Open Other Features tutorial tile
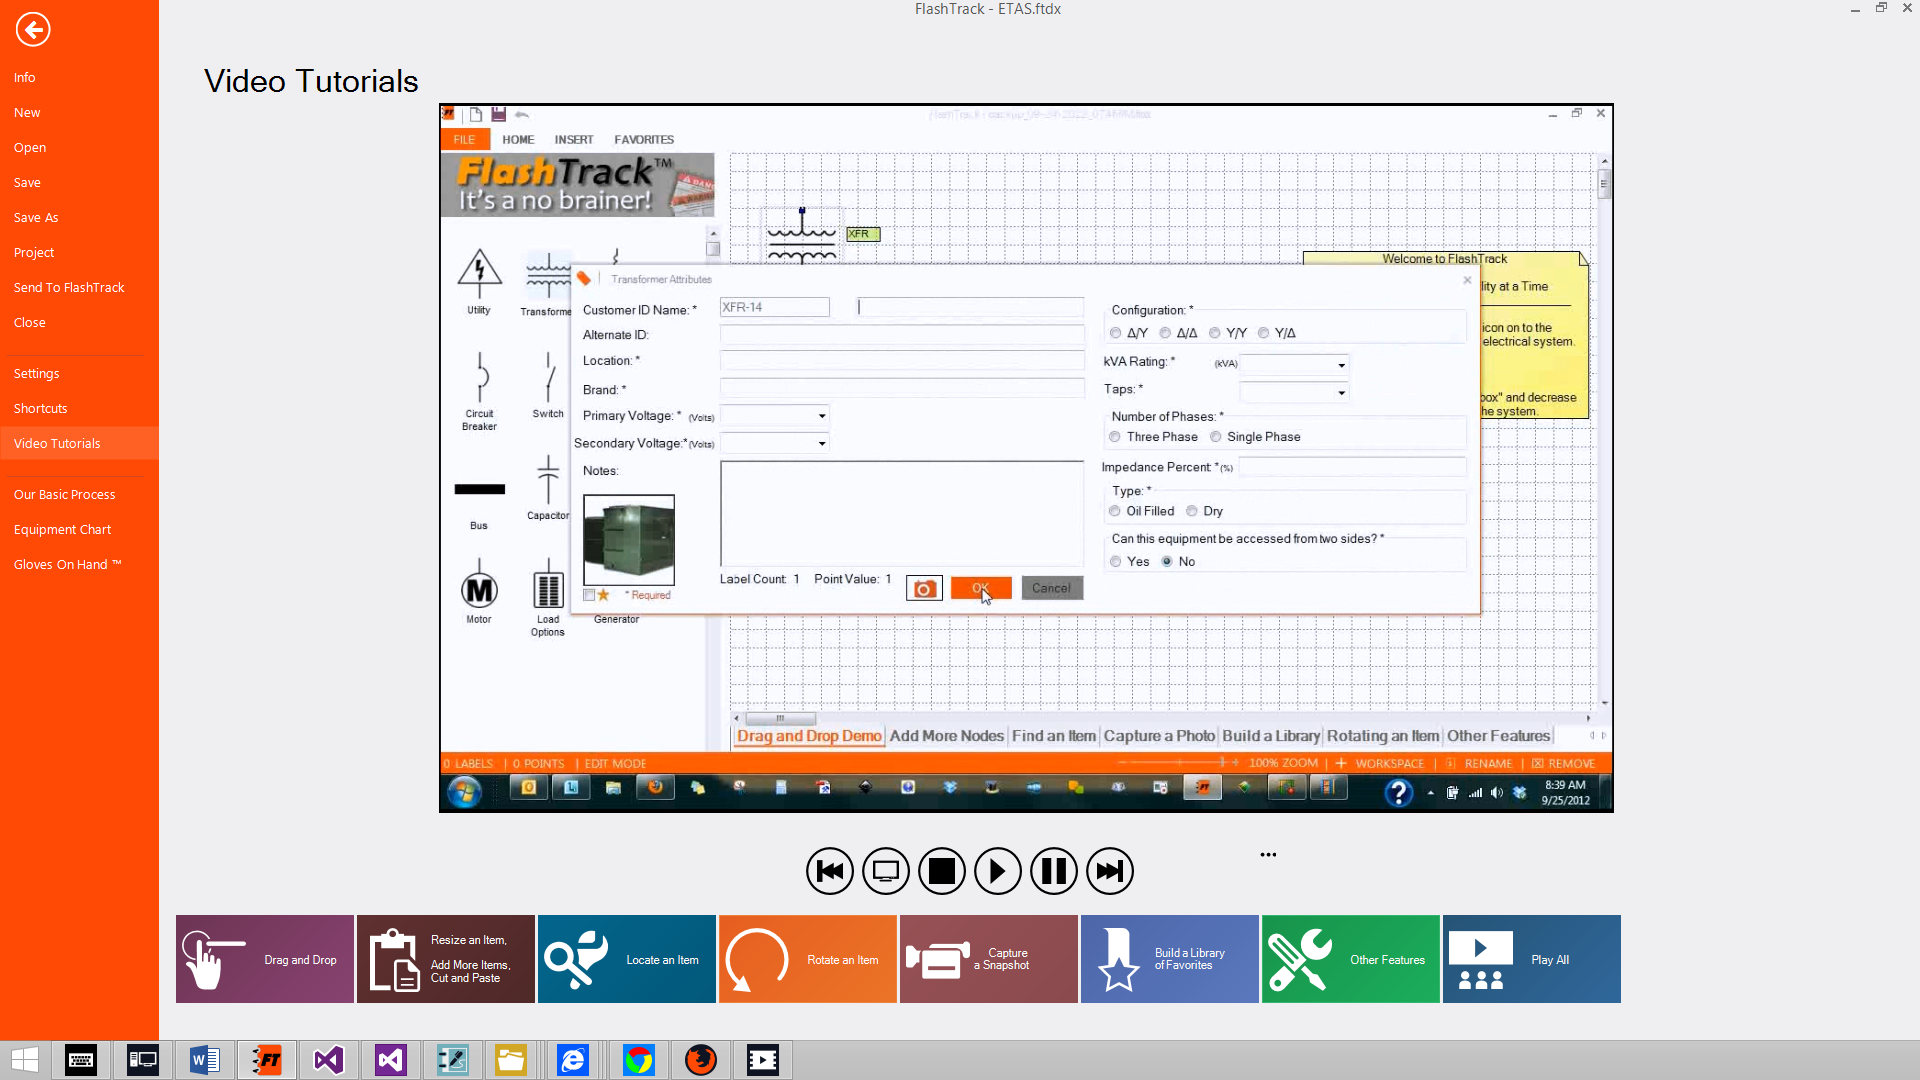The image size is (1920, 1080). 1351,959
